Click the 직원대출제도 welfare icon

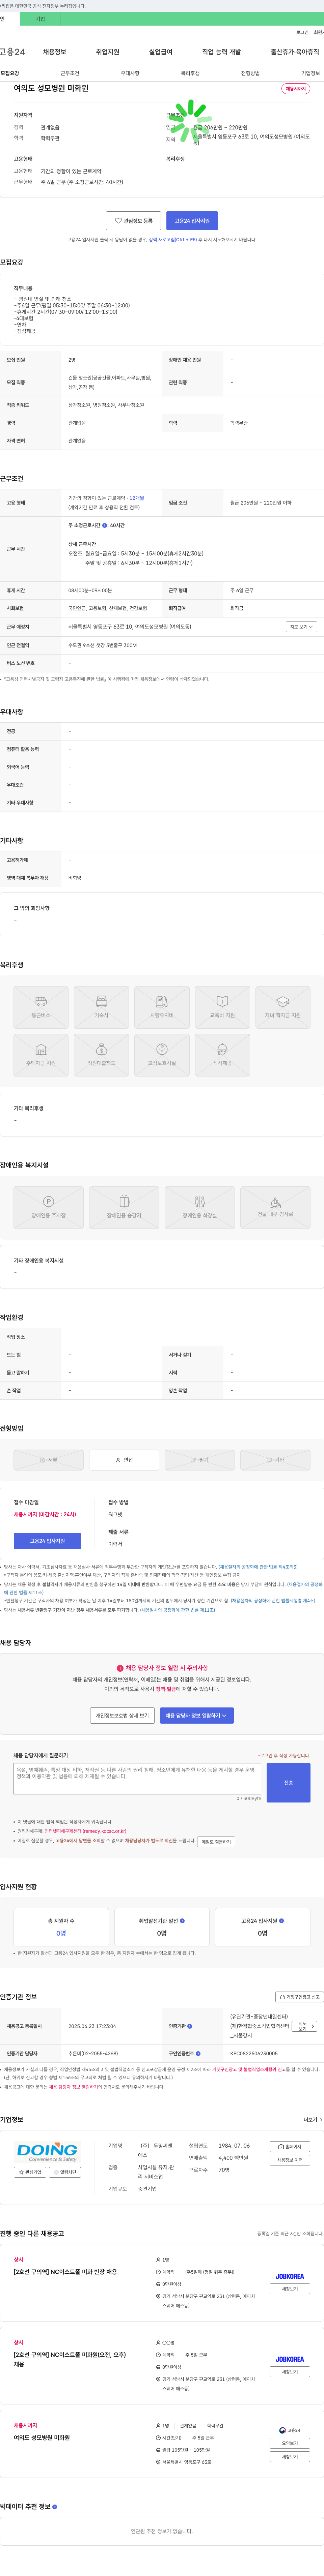101,1055
